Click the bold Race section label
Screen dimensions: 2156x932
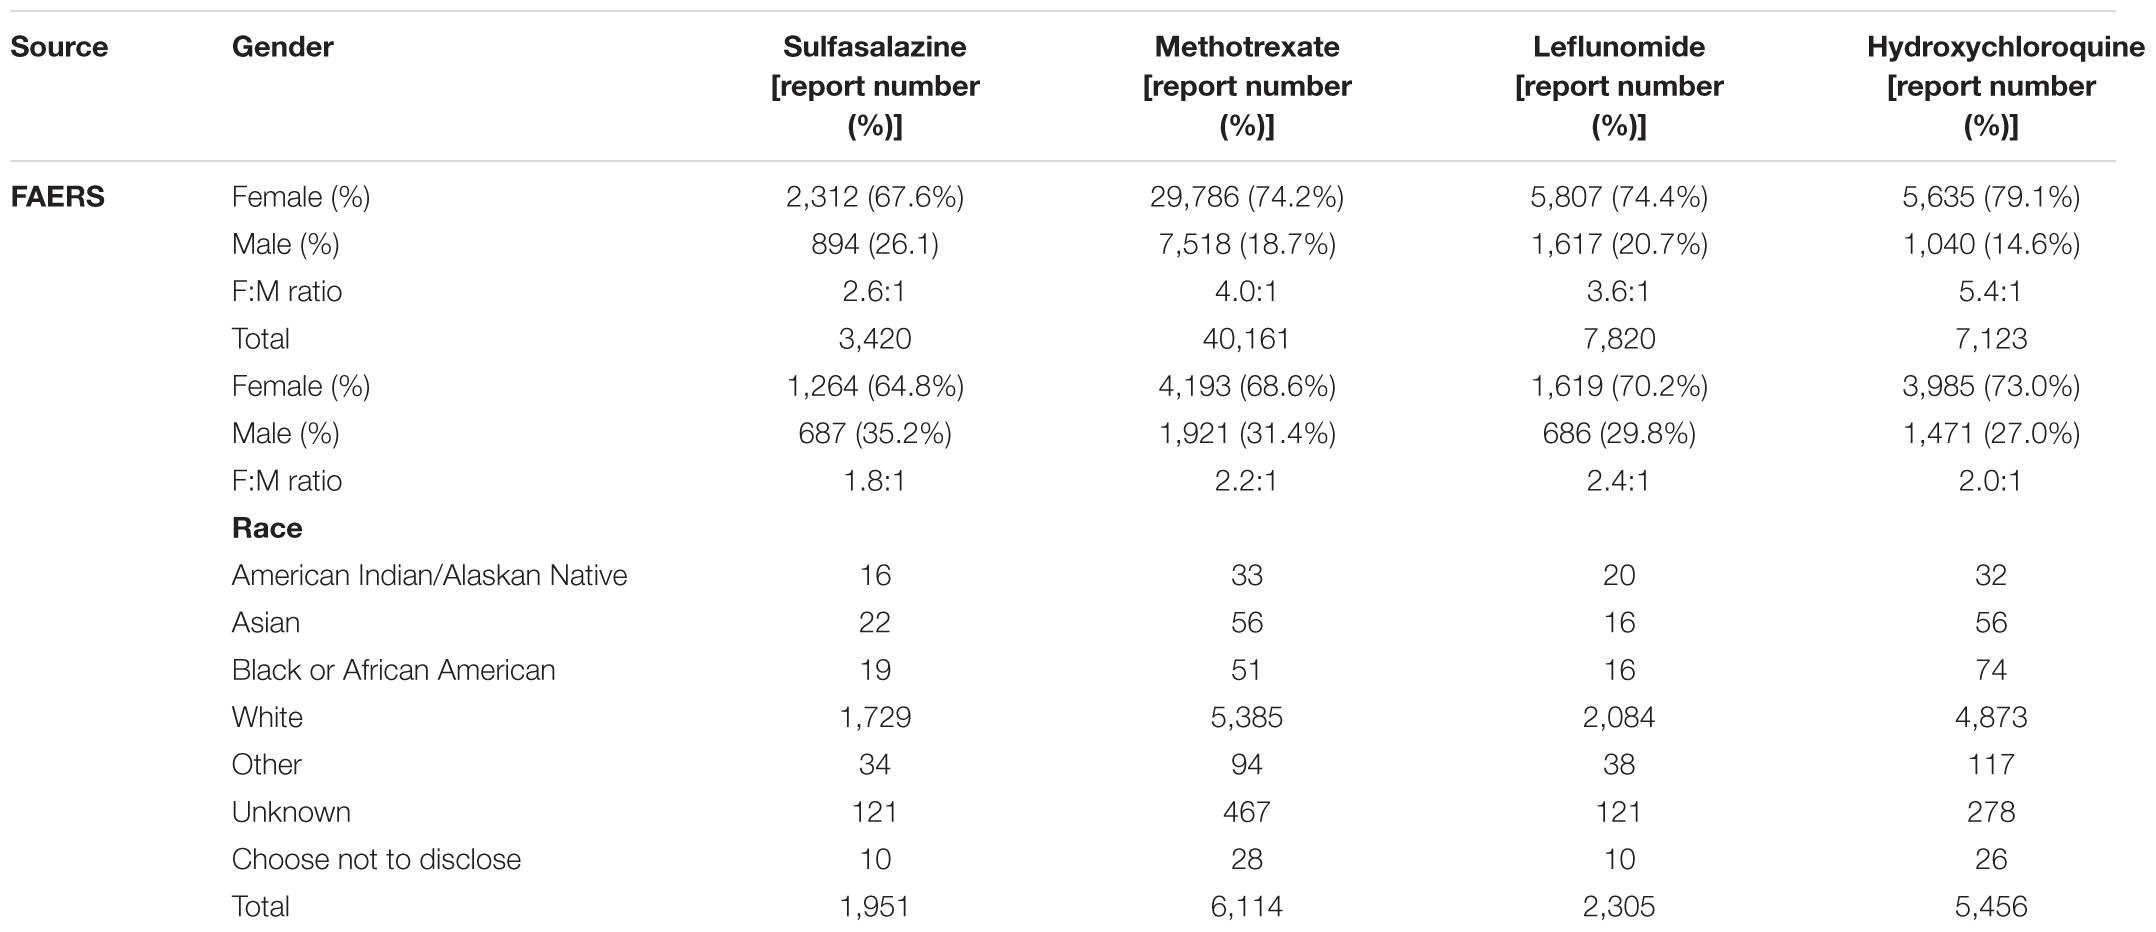coord(266,528)
